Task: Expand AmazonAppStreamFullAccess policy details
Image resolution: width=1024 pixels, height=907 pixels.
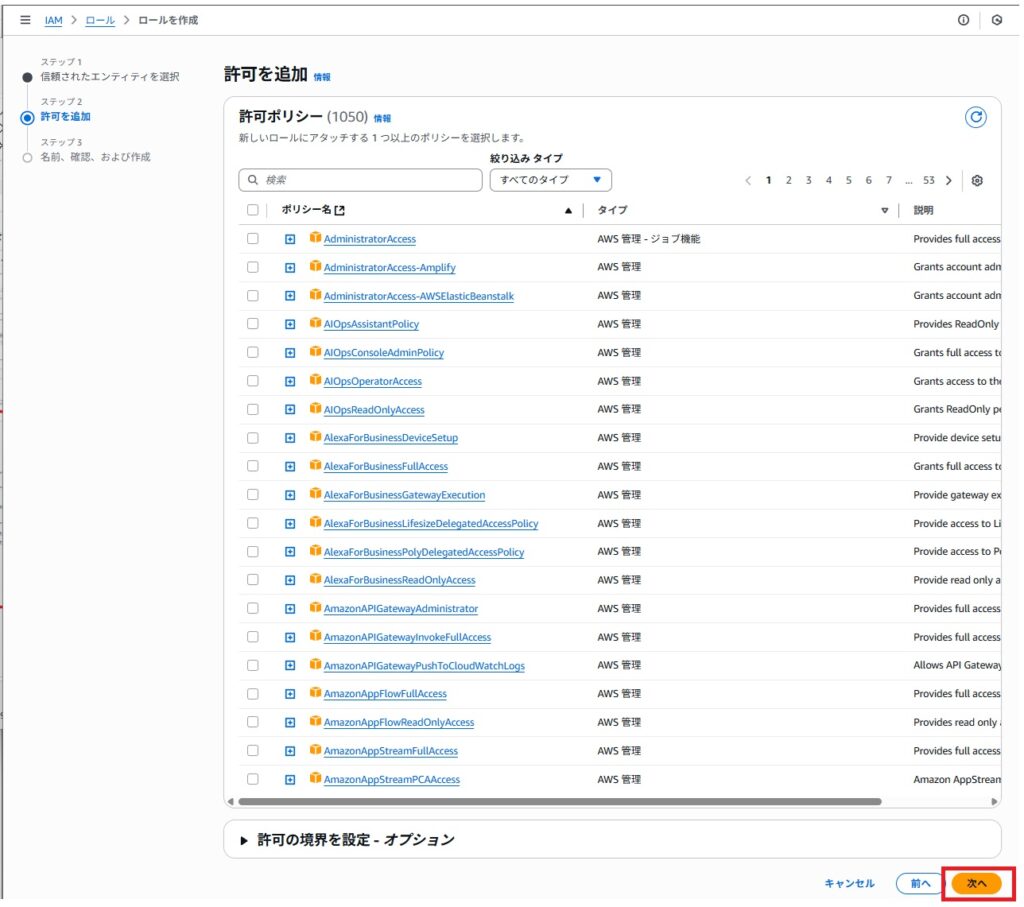Action: [x=290, y=751]
